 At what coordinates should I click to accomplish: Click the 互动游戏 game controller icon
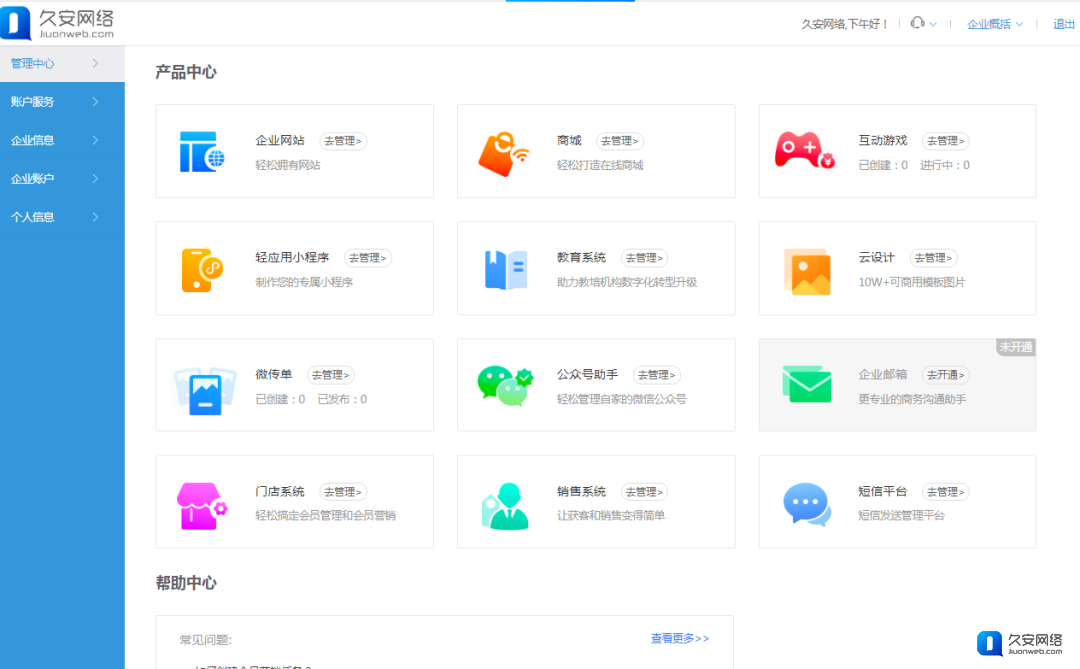point(804,150)
